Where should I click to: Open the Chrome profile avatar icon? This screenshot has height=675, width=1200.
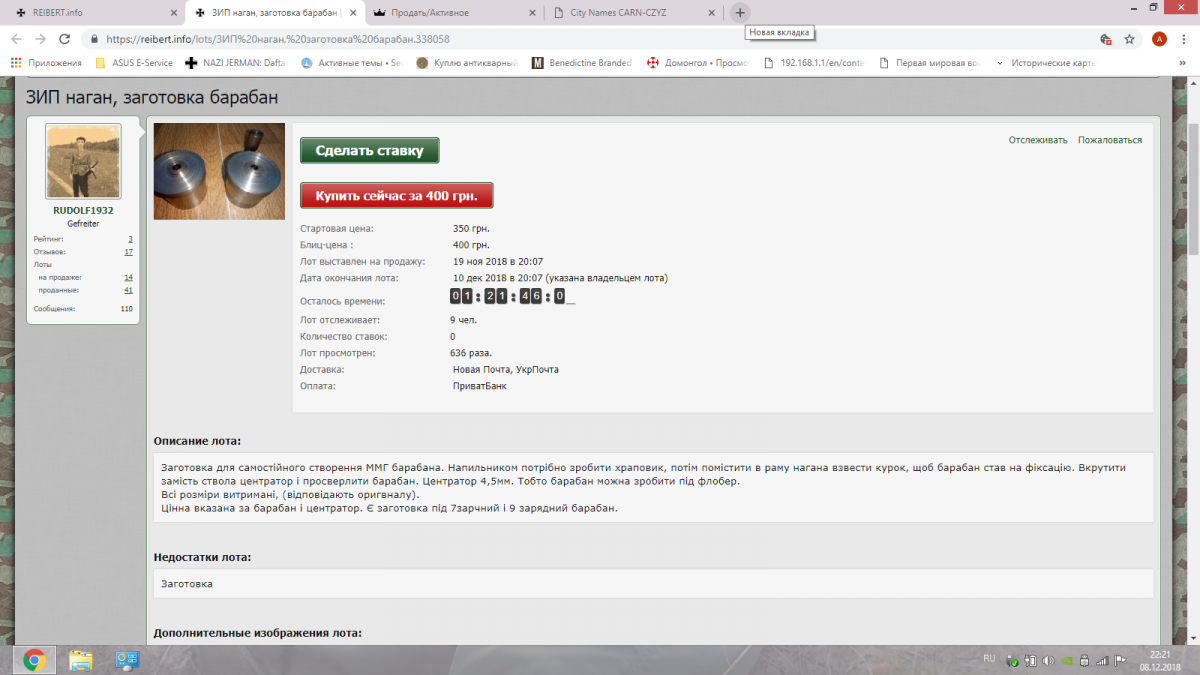click(x=1159, y=39)
